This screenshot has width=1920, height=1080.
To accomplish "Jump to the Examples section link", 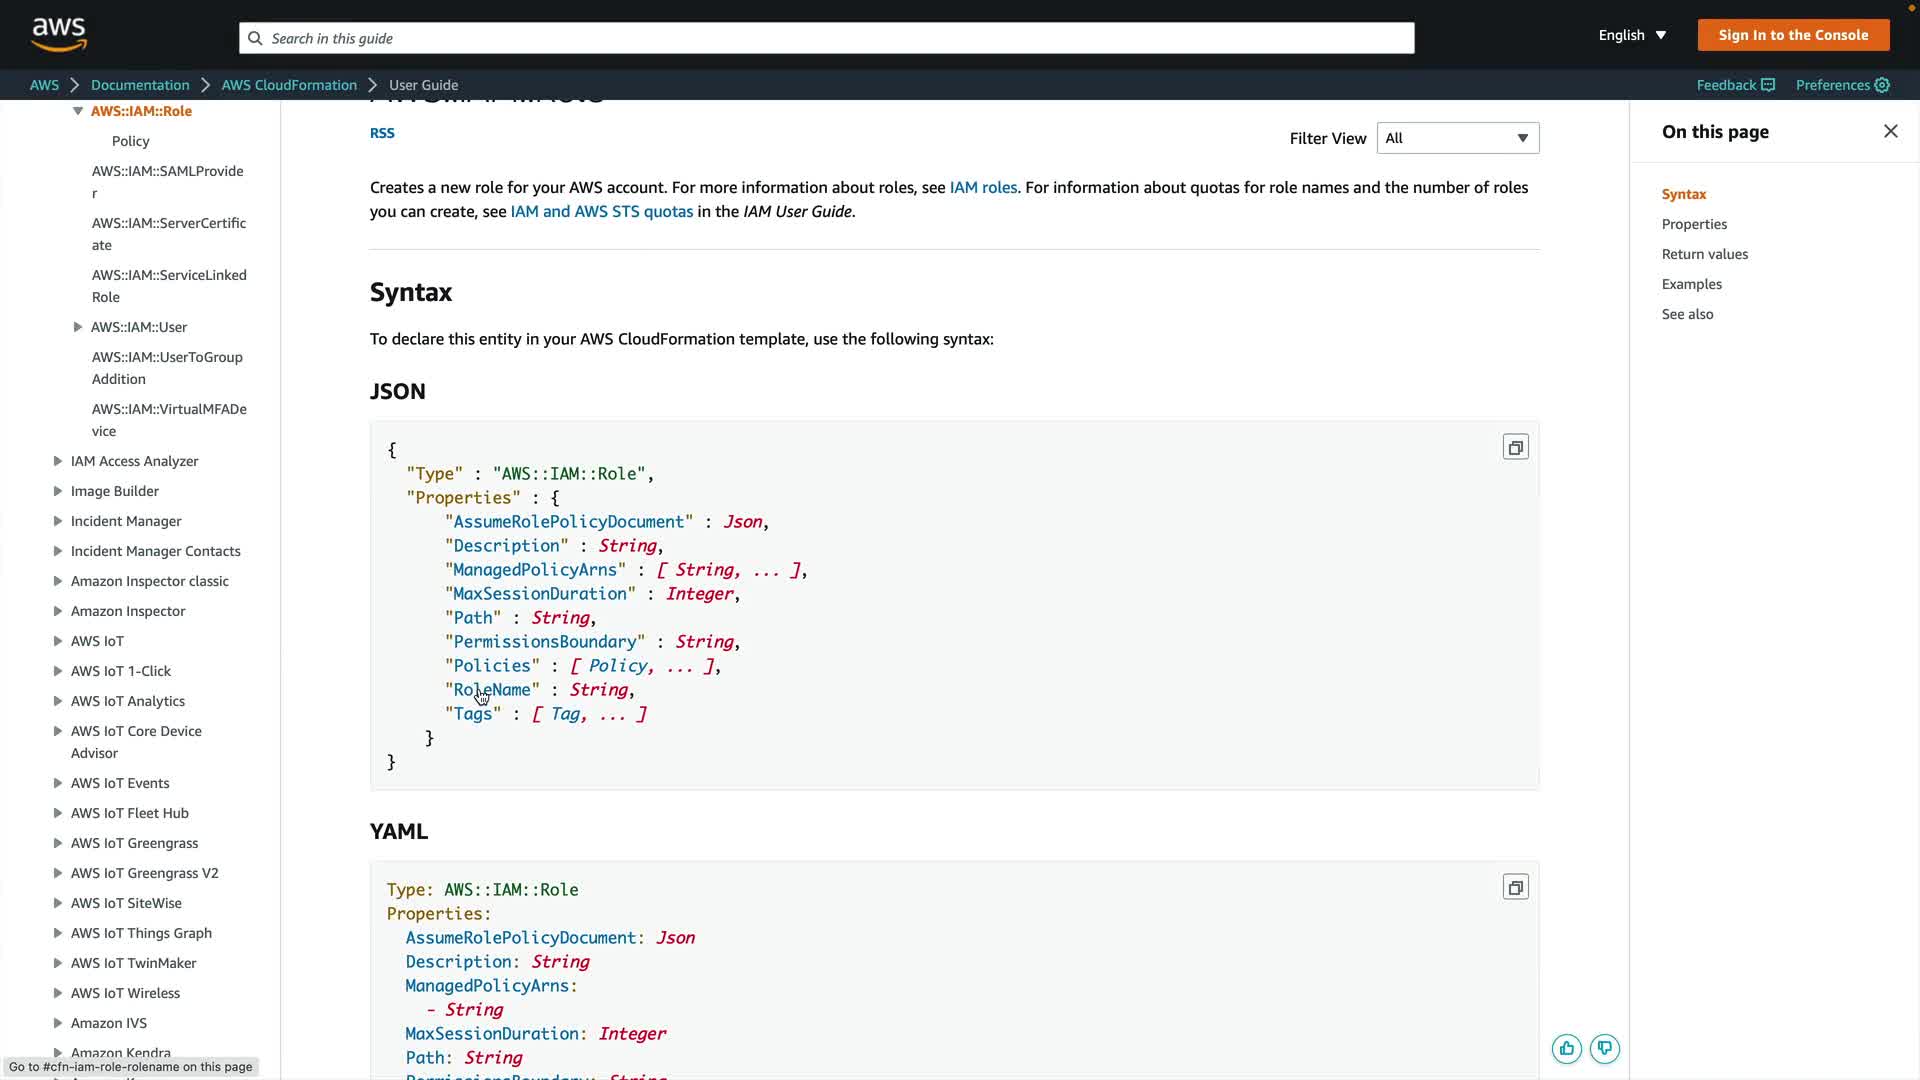I will [1691, 284].
